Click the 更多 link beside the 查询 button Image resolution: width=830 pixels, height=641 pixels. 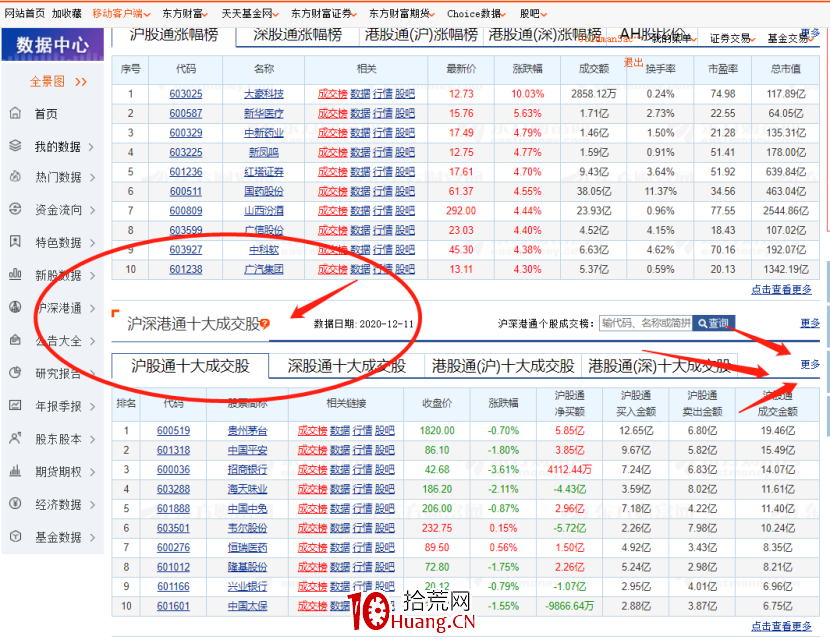tap(810, 323)
